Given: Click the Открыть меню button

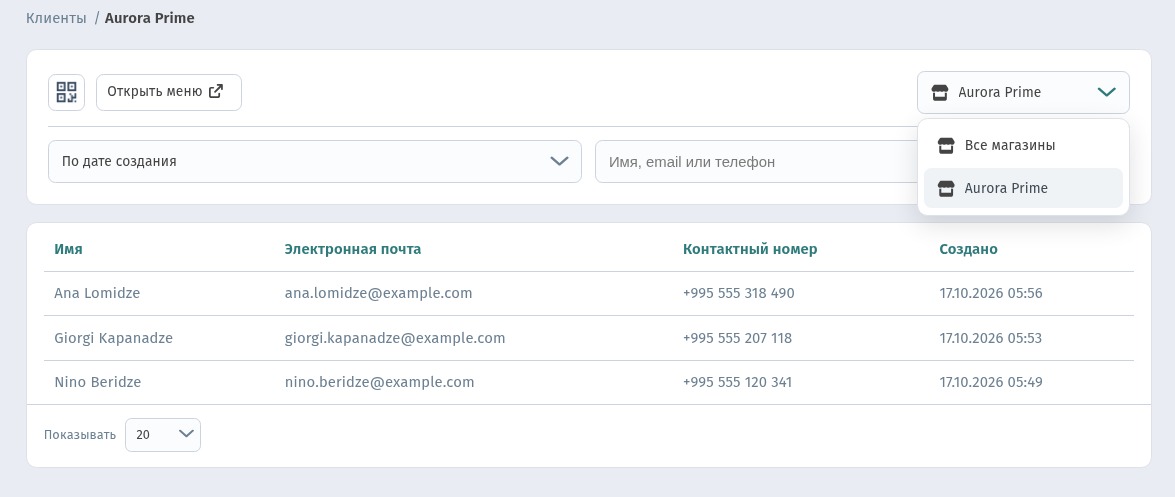Looking at the screenshot, I should 169,92.
